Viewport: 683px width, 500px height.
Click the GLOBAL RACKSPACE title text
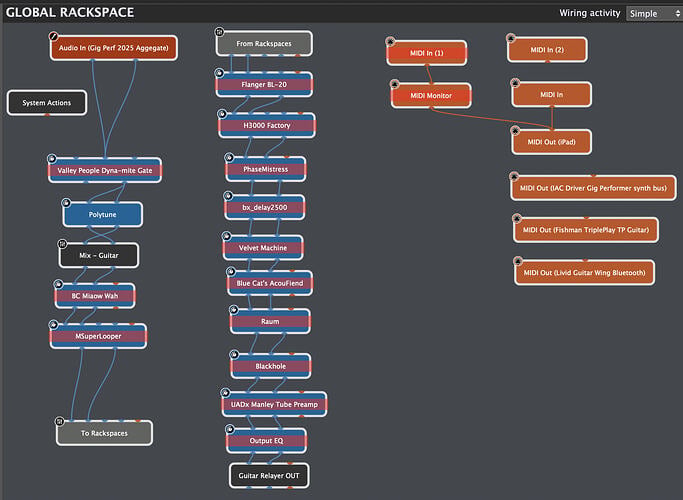click(70, 12)
